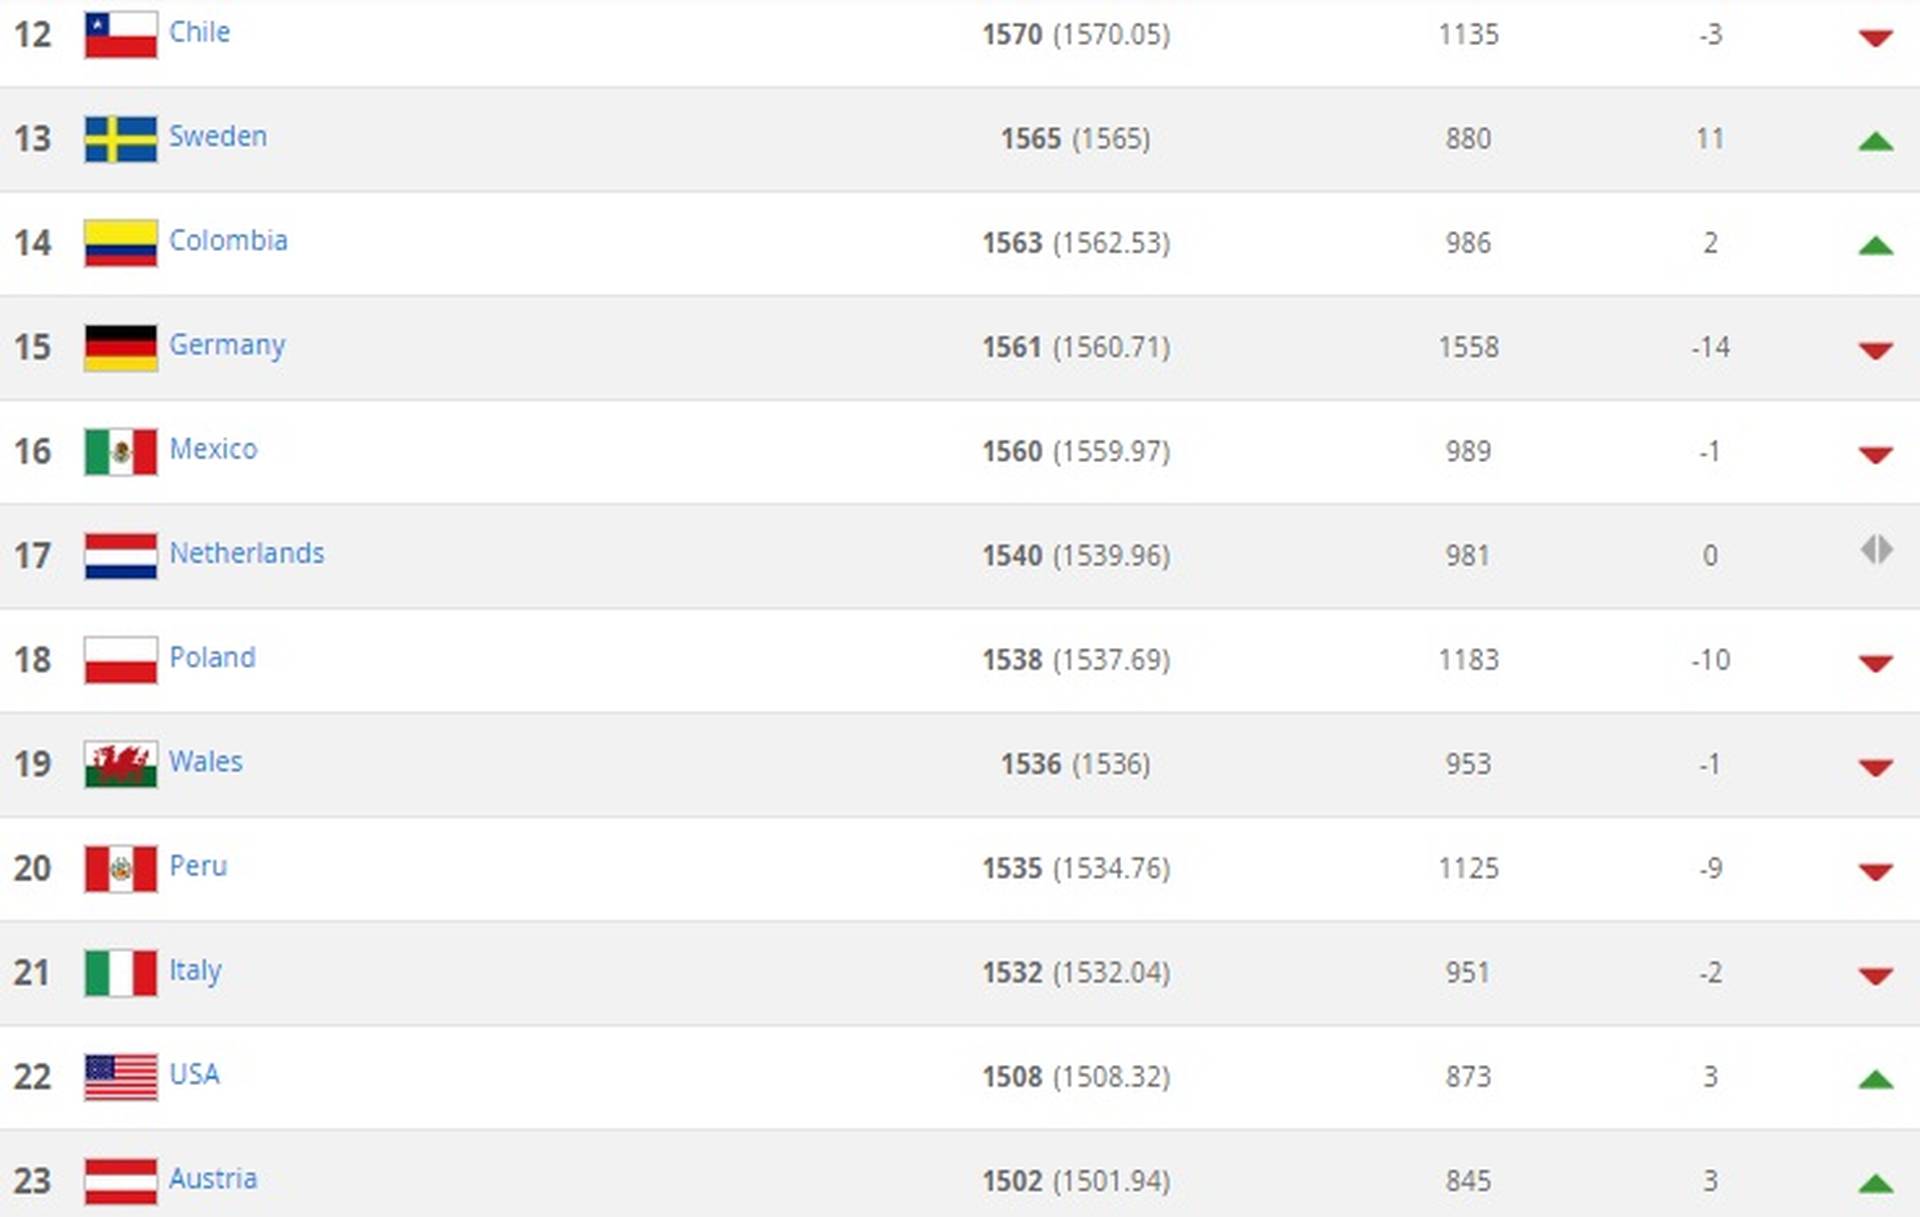This screenshot has width=1920, height=1217.
Task: Click the Germany flag icon
Action: pos(120,348)
